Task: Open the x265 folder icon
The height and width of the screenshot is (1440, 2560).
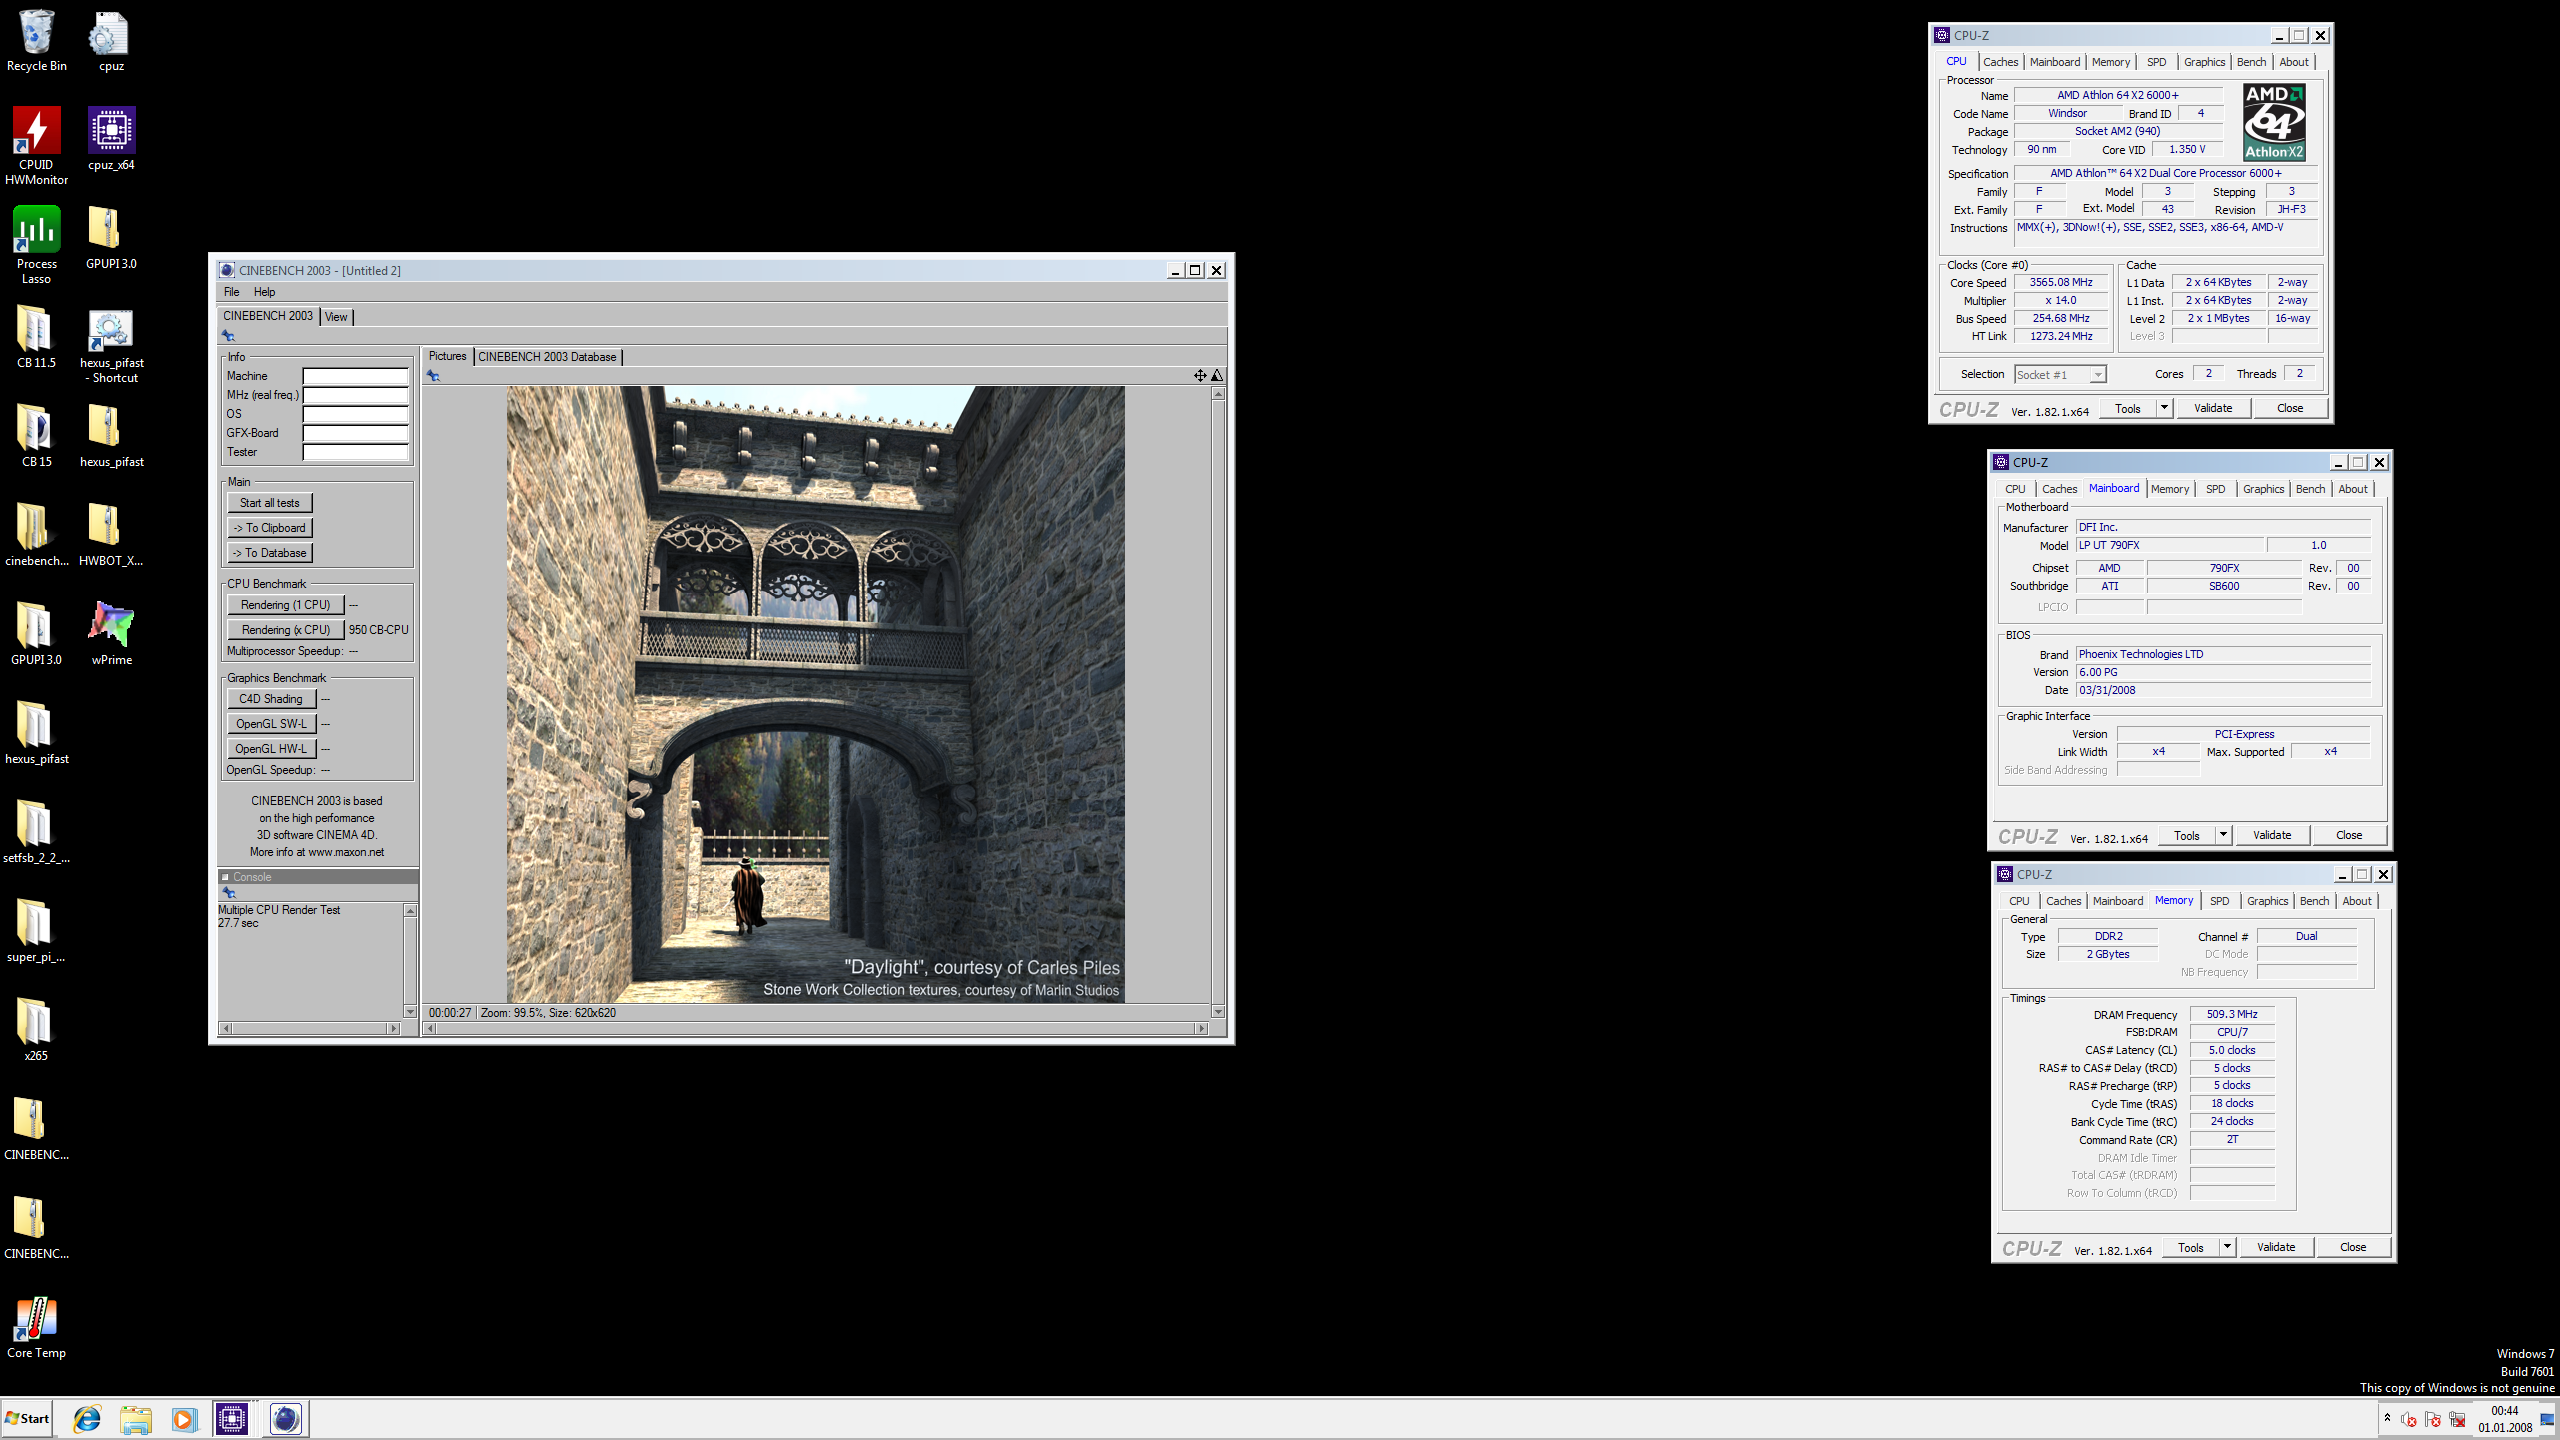Action: coord(37,1030)
